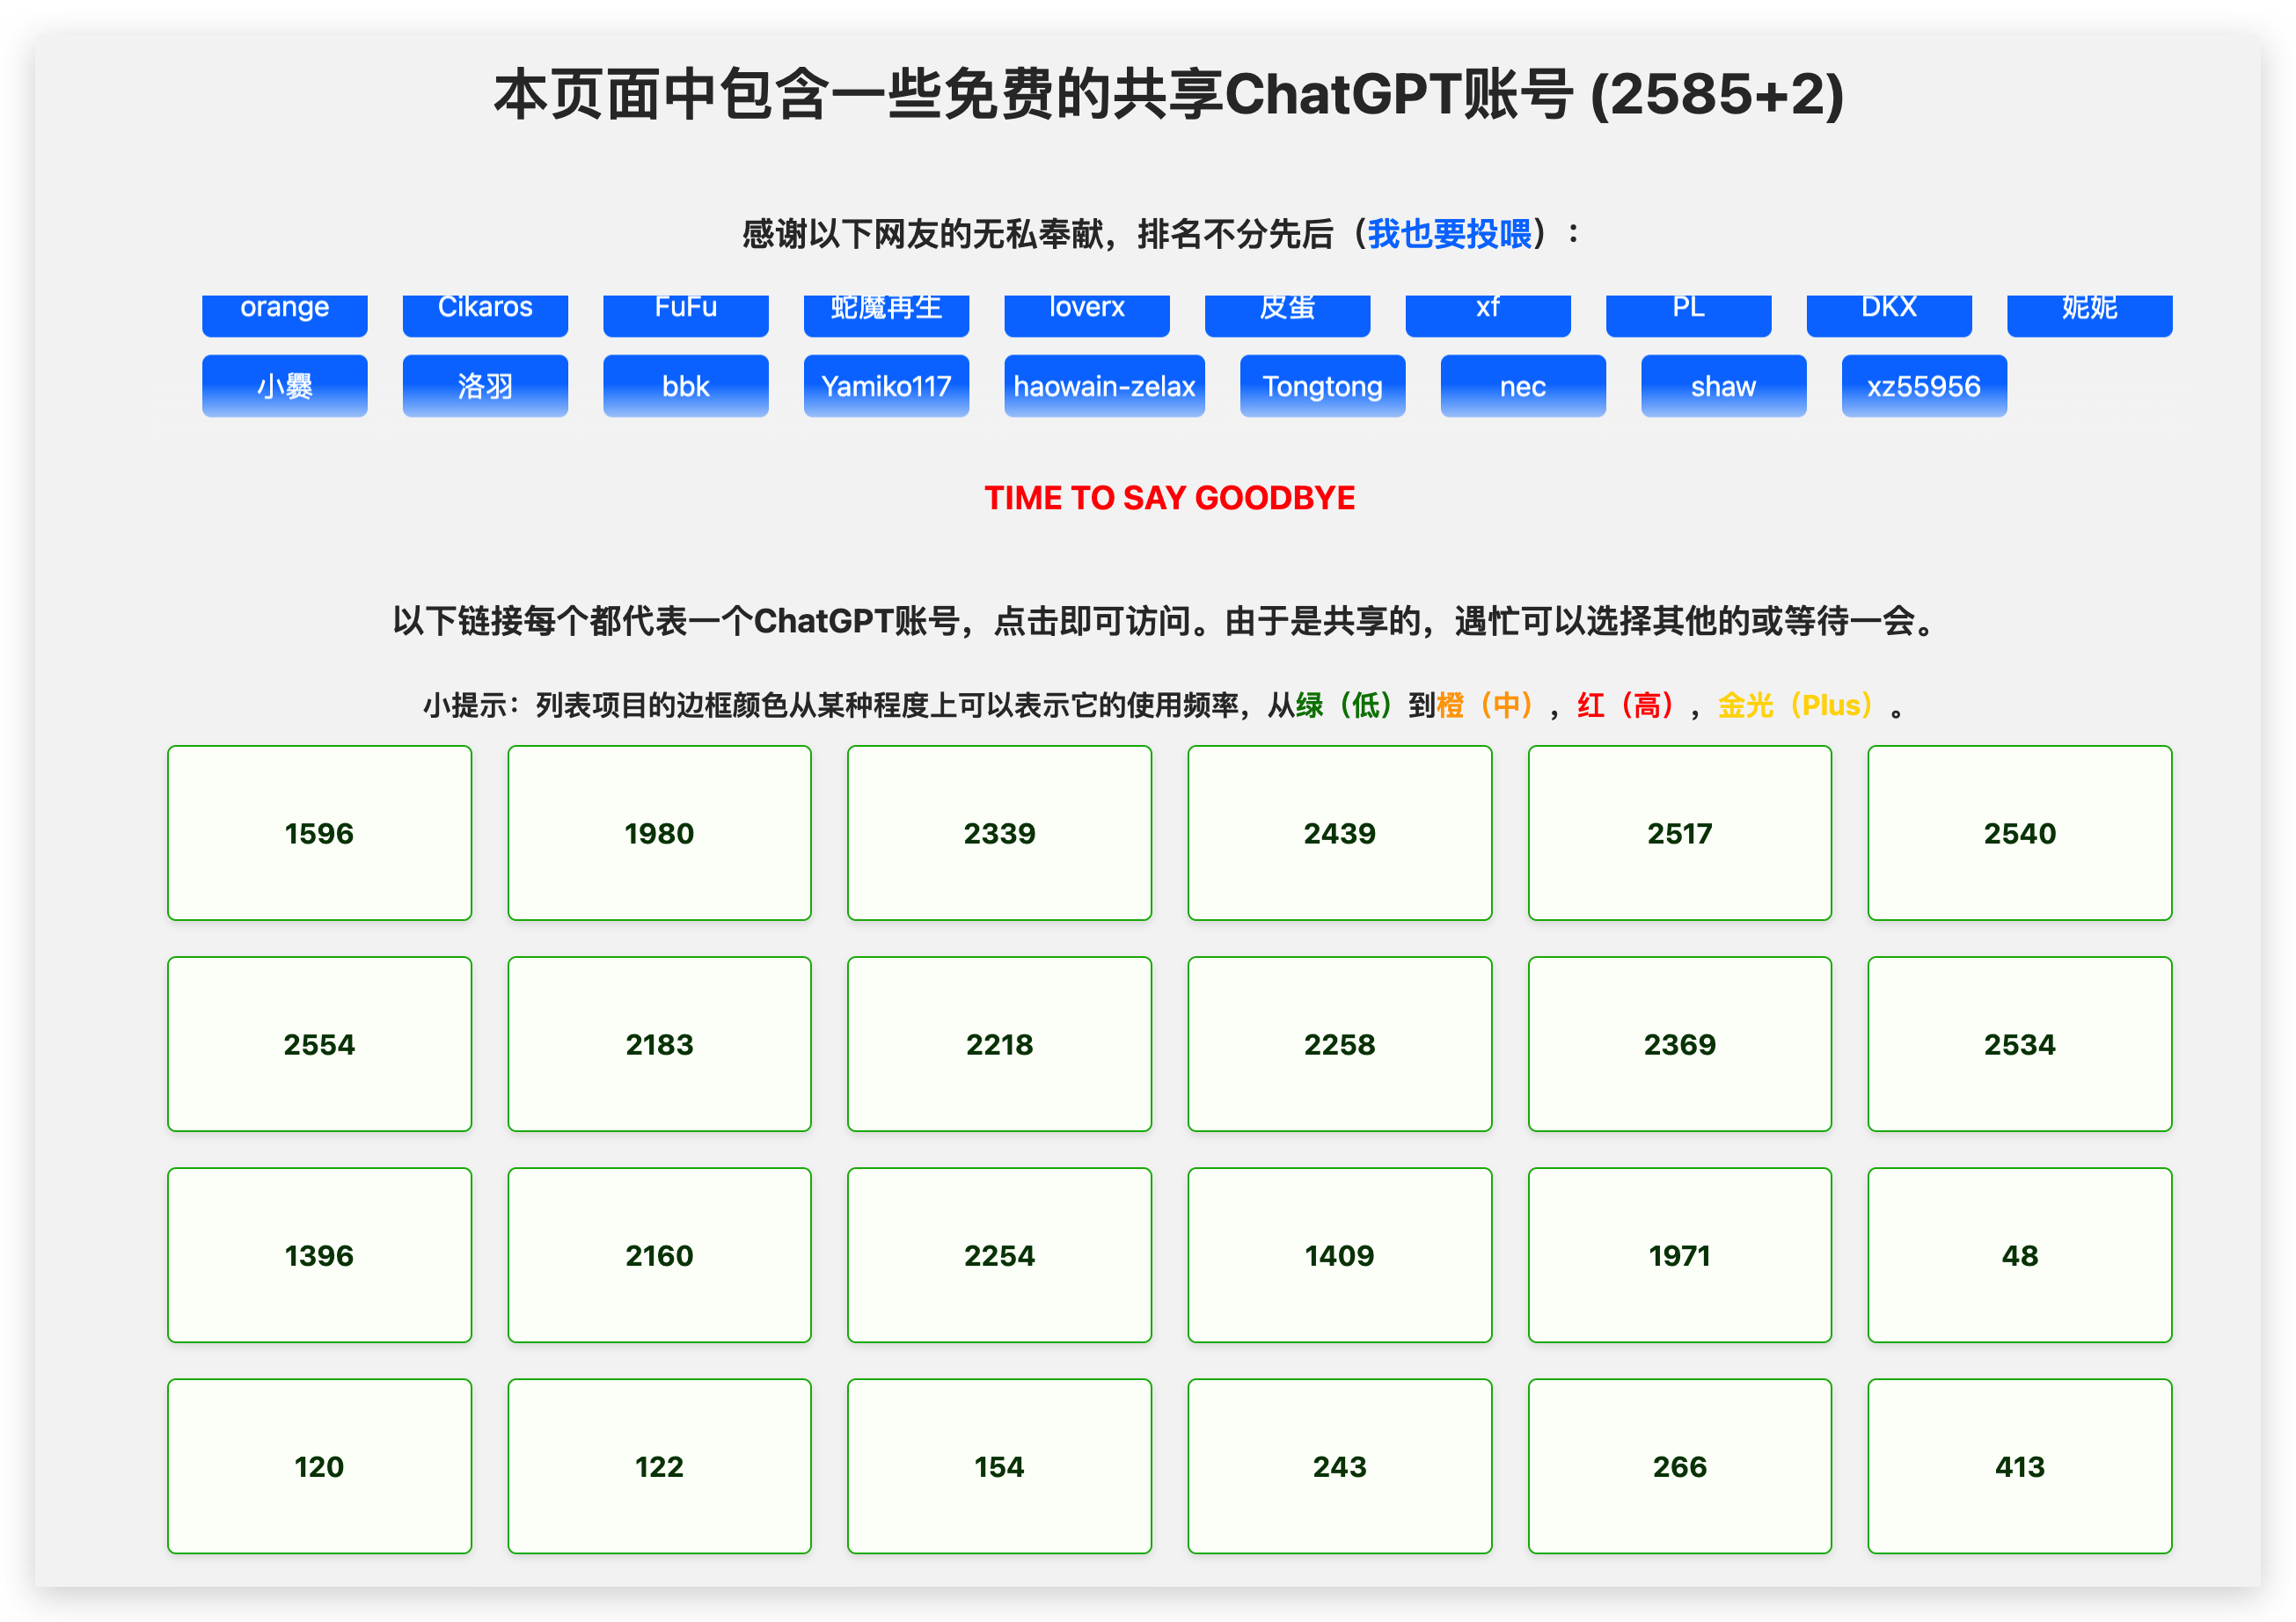Open shared account 1971
Image resolution: width=2296 pixels, height=1622 pixels.
[x=1679, y=1255]
